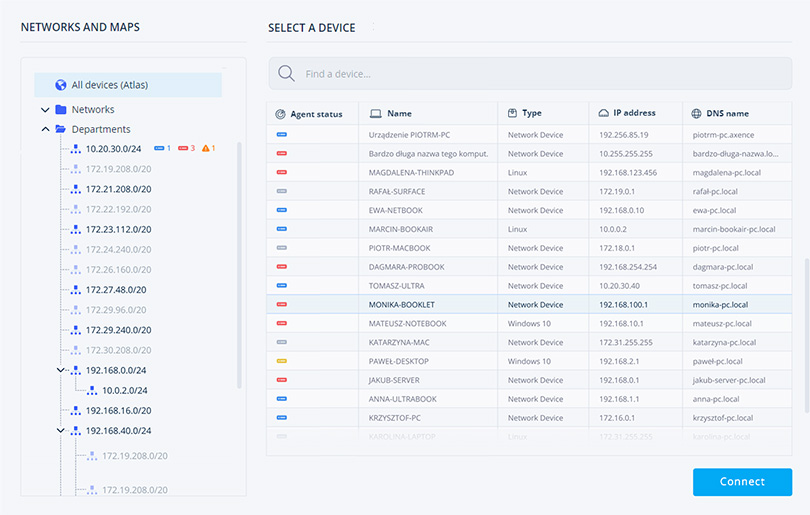Collapse the 192.168.40.0/24 network node
The height and width of the screenshot is (515, 810).
(60, 431)
